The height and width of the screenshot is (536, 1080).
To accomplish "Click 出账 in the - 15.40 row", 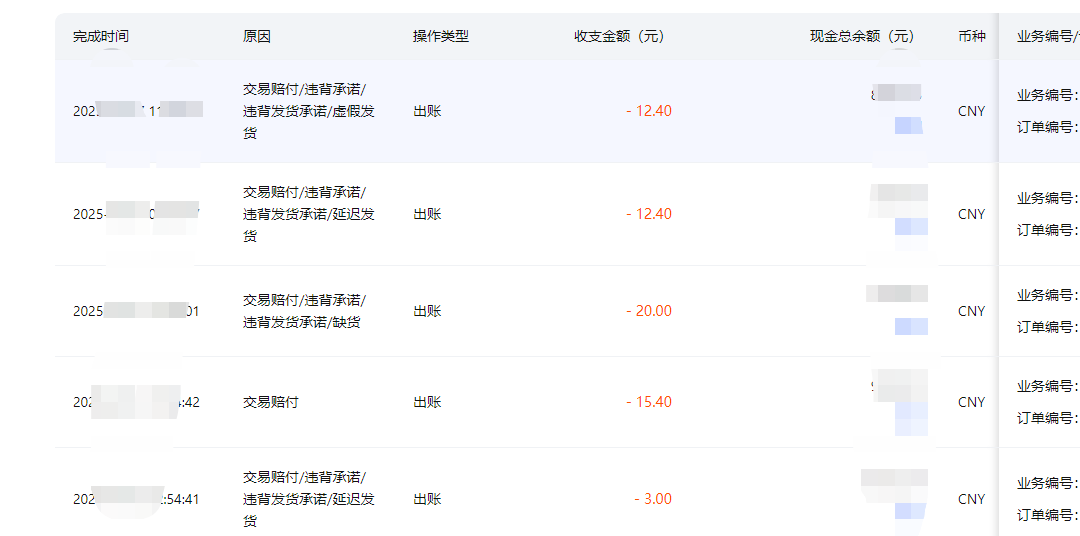I will pos(427,402).
